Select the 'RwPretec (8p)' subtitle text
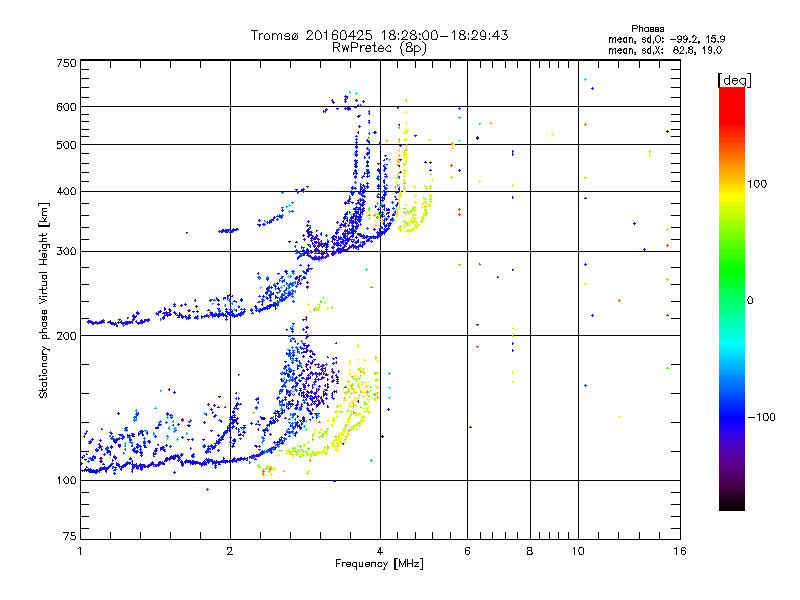 tap(379, 48)
